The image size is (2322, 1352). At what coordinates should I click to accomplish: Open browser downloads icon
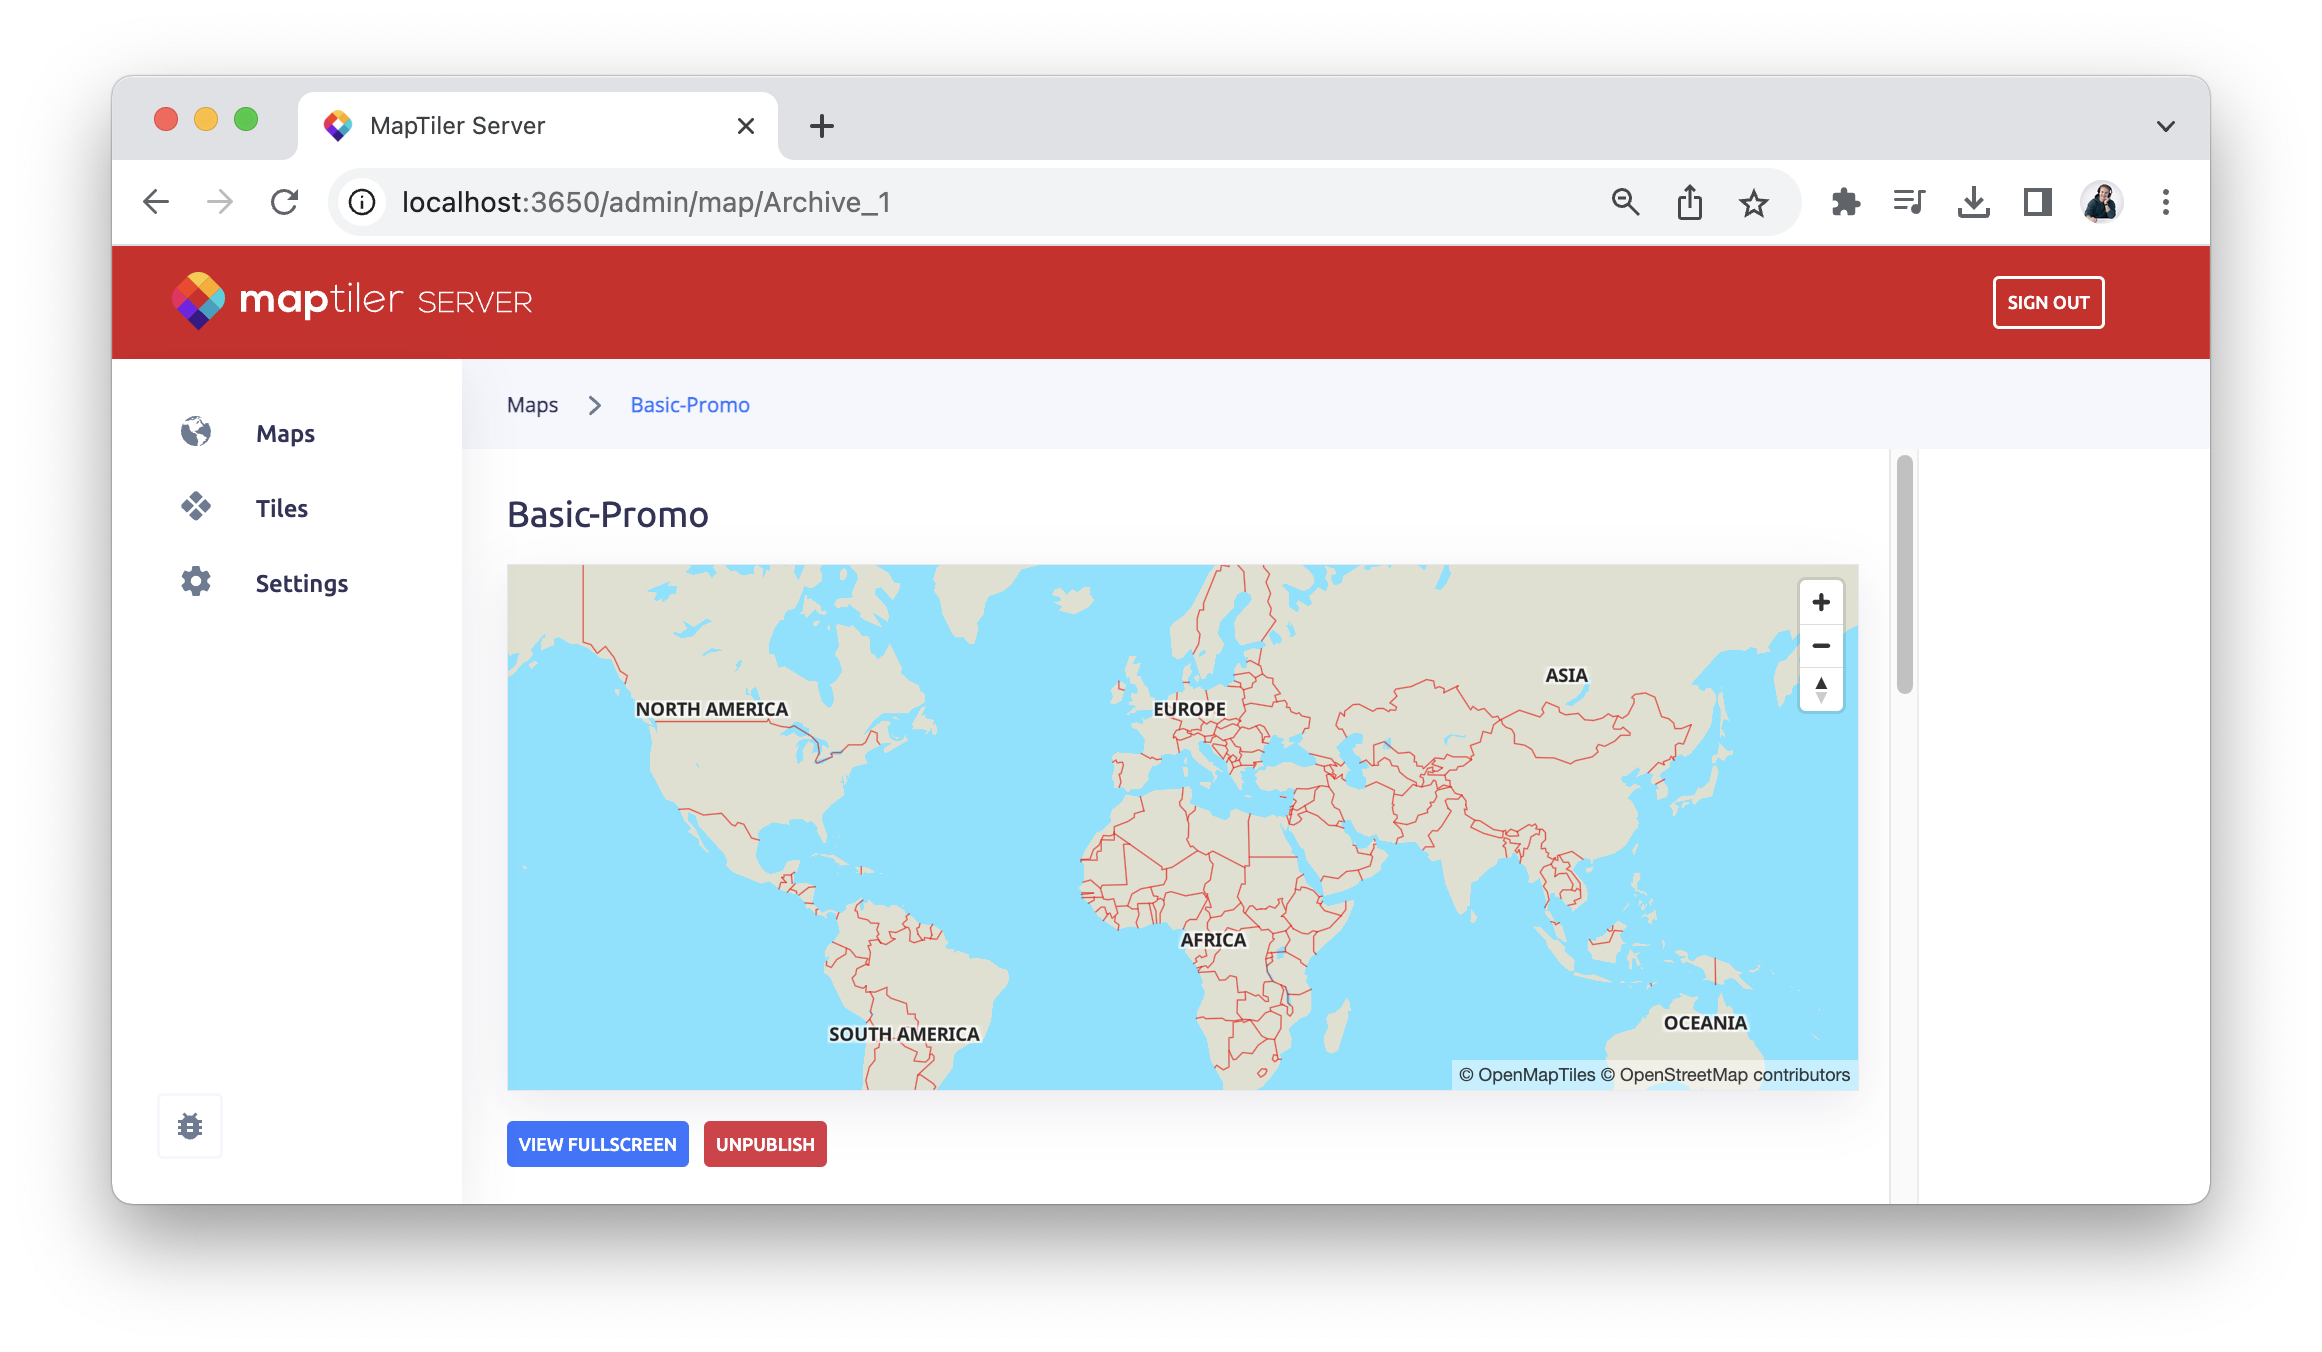point(1973,203)
